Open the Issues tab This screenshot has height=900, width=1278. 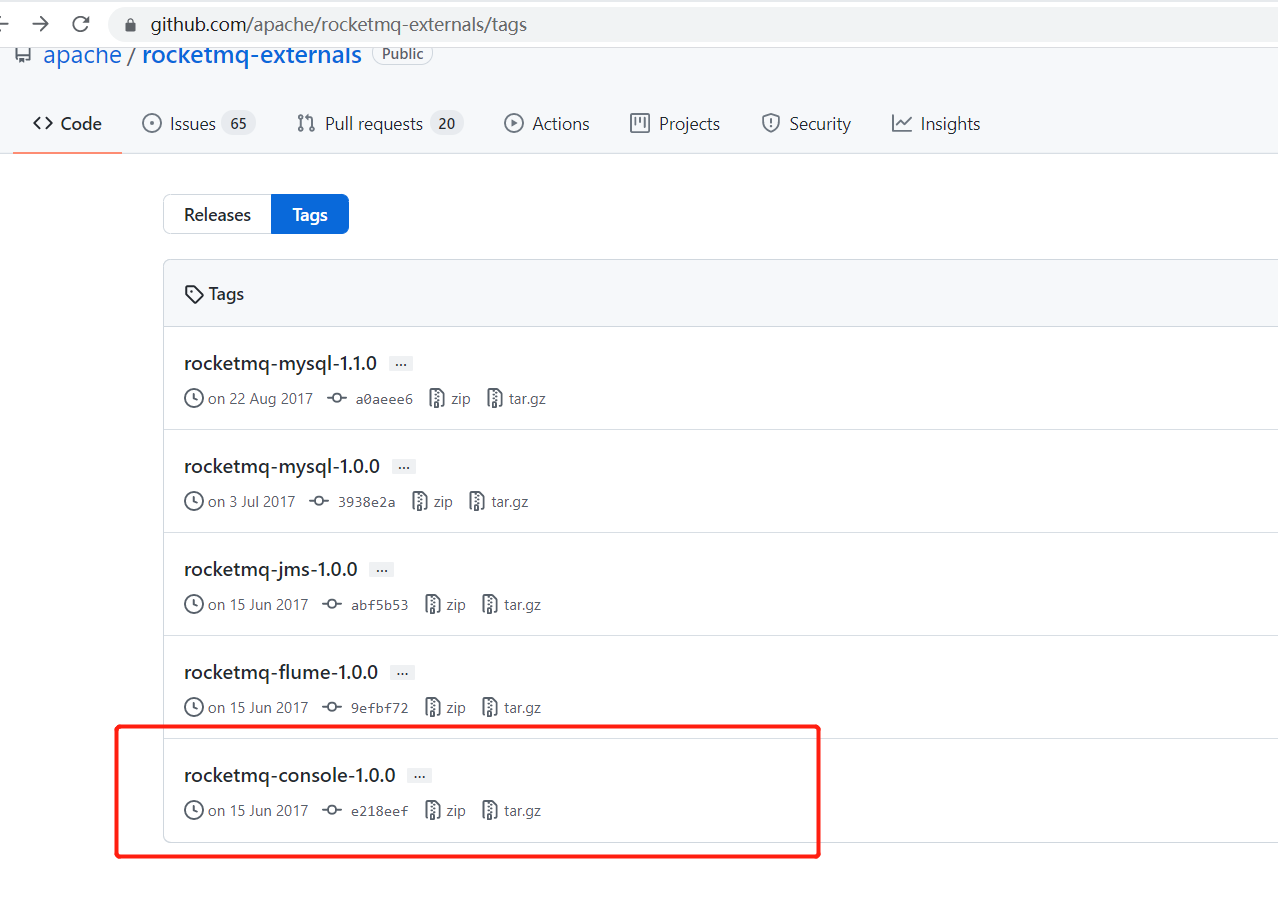[x=199, y=124]
